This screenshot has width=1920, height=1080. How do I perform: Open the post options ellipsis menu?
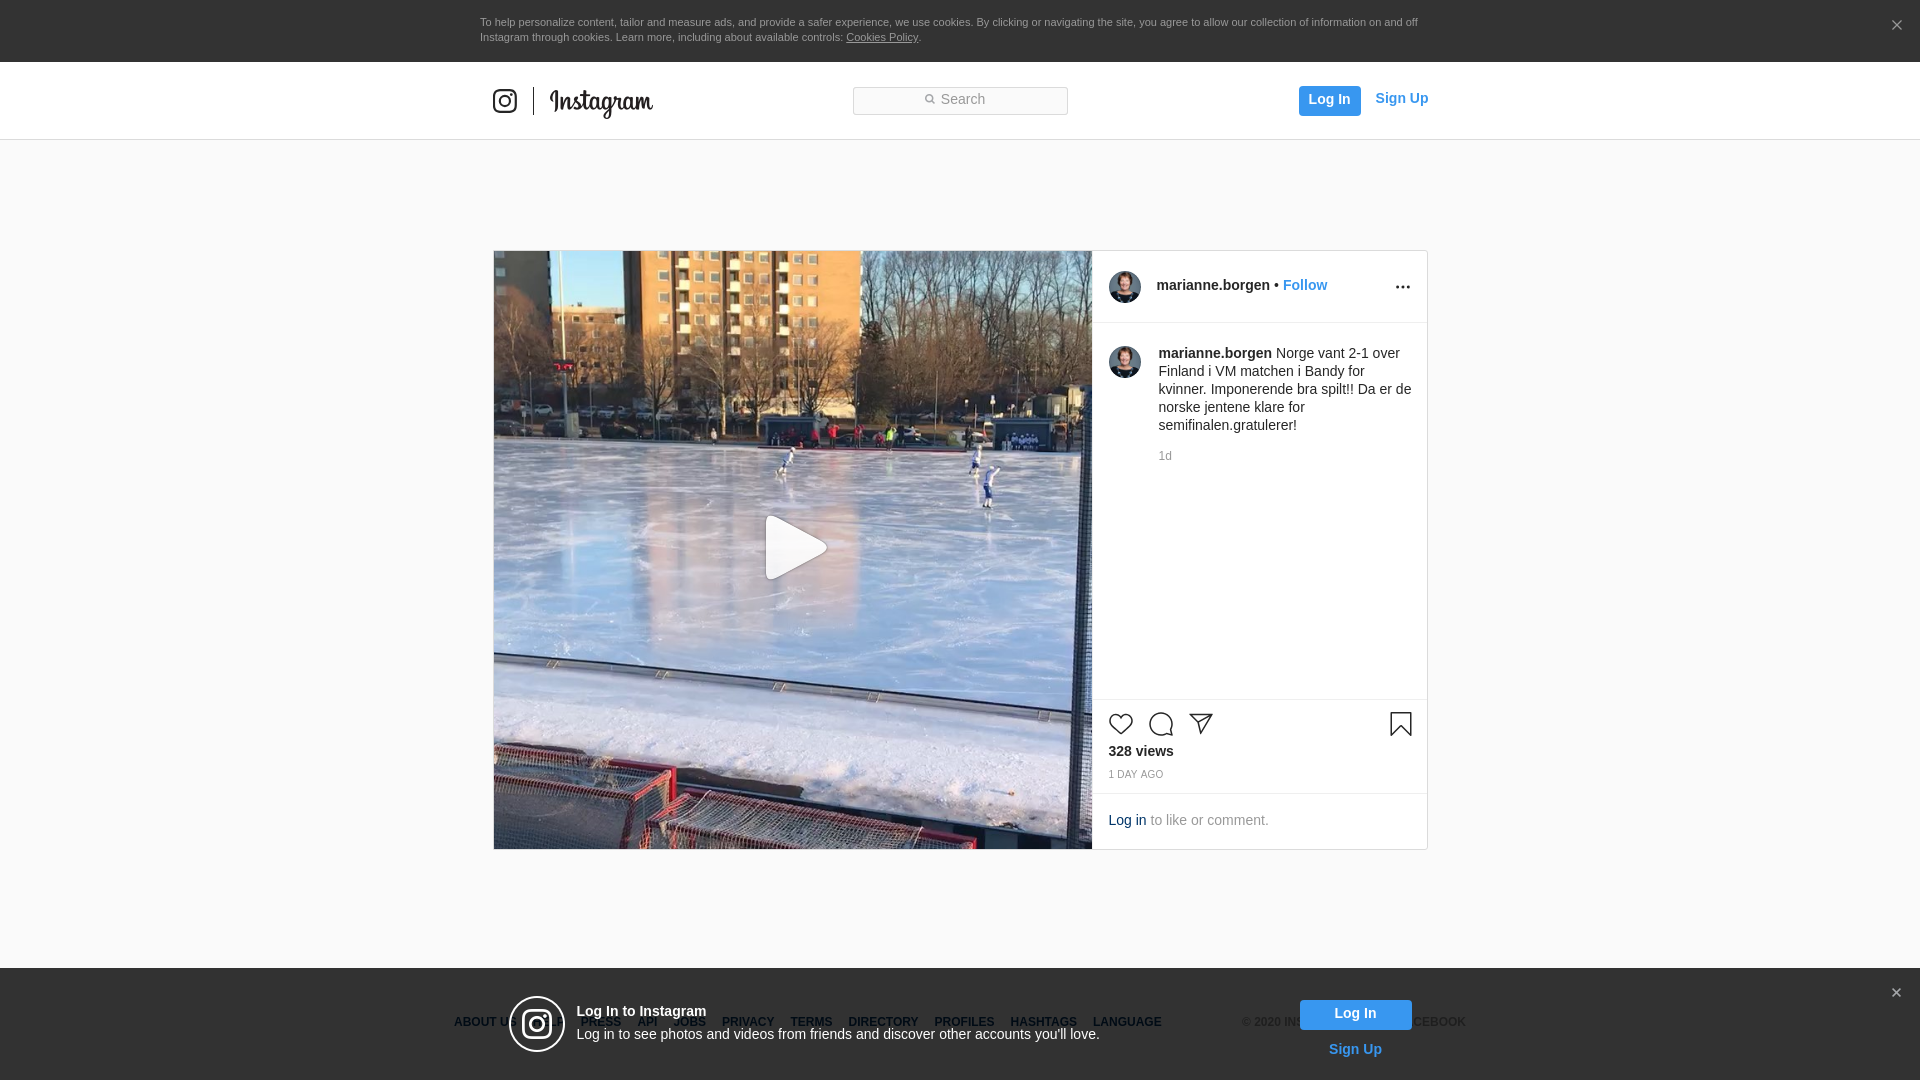click(x=1402, y=287)
